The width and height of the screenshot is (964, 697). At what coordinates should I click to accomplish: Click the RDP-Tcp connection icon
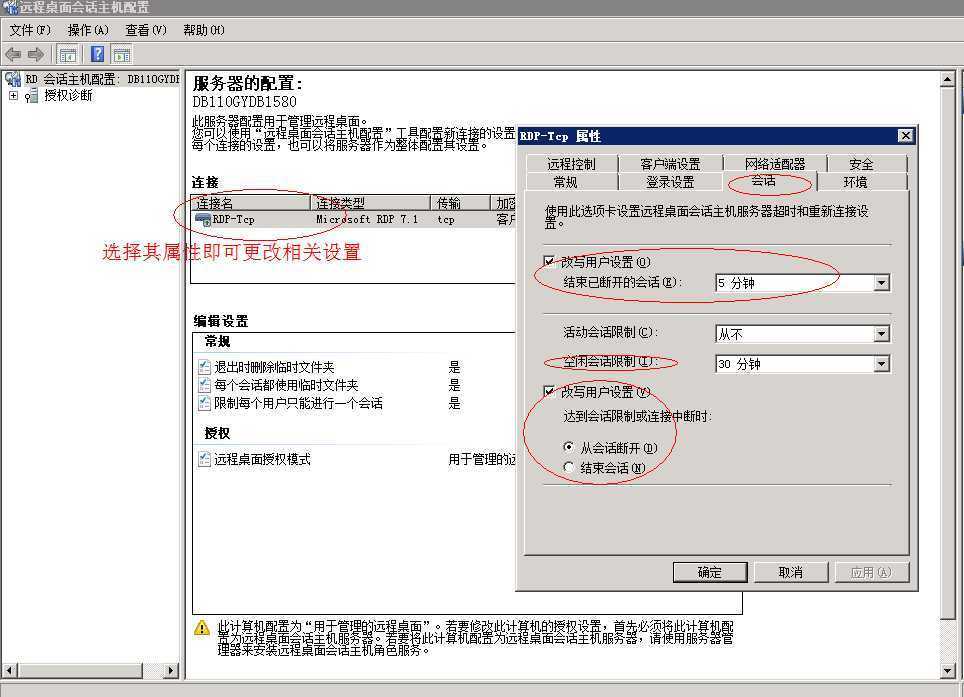click(x=203, y=219)
